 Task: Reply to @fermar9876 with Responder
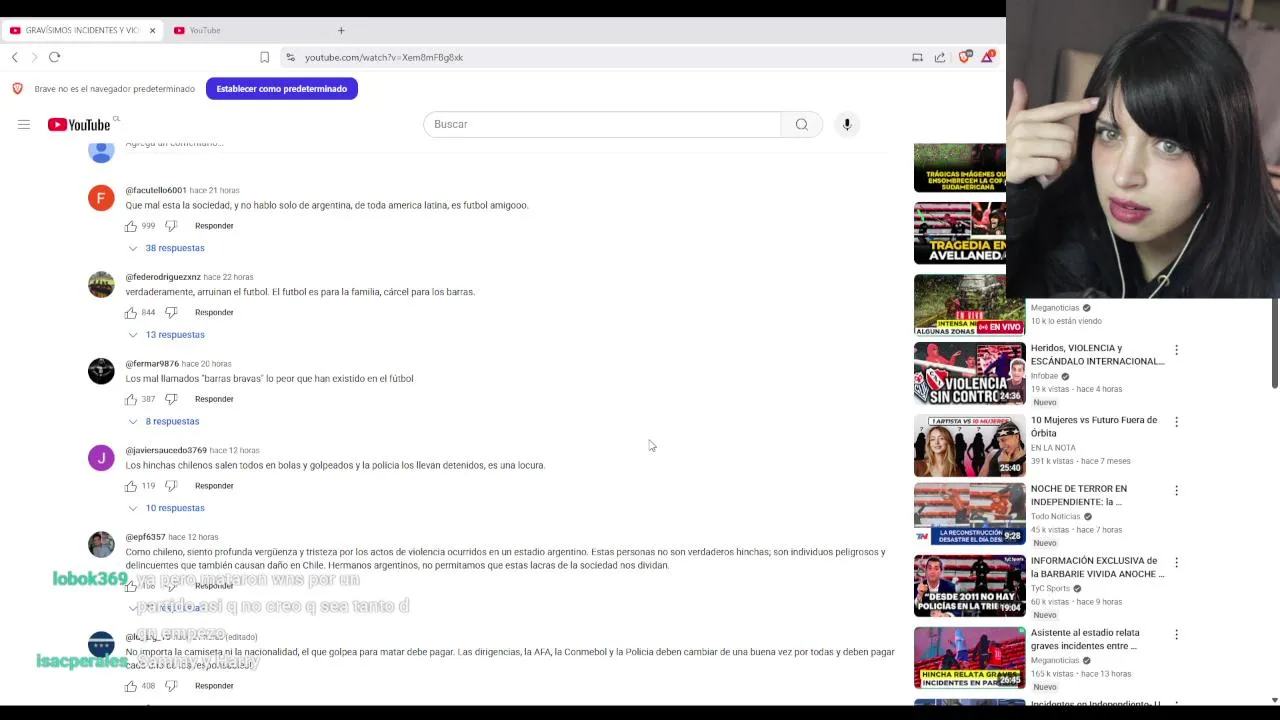click(x=214, y=399)
